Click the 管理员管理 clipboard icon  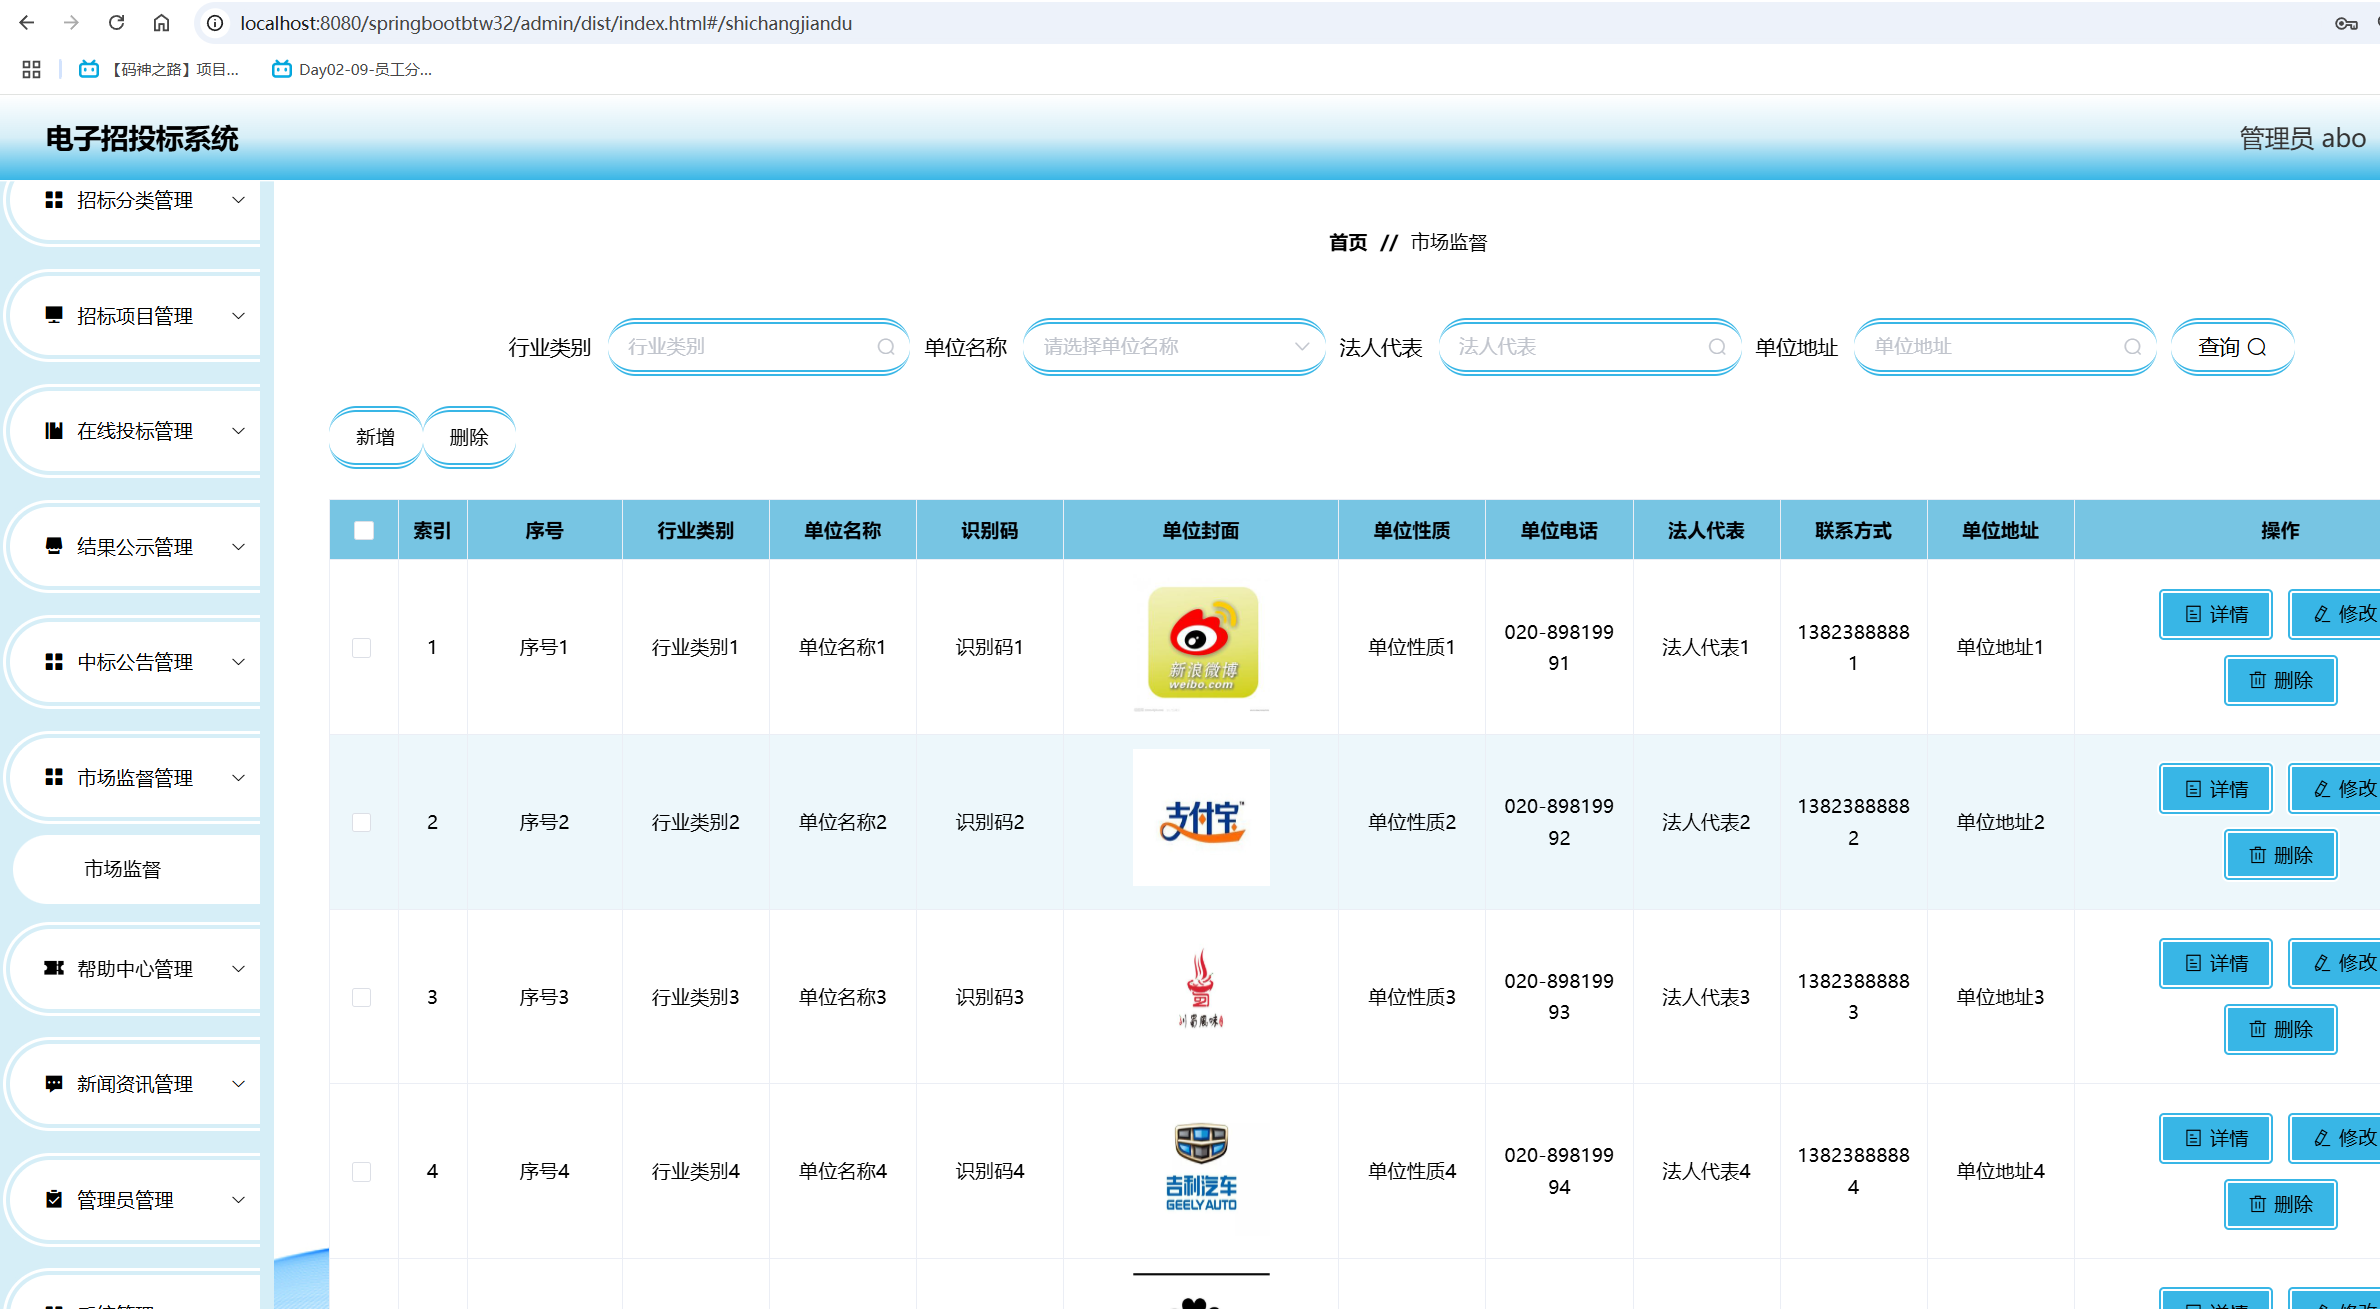click(54, 1199)
